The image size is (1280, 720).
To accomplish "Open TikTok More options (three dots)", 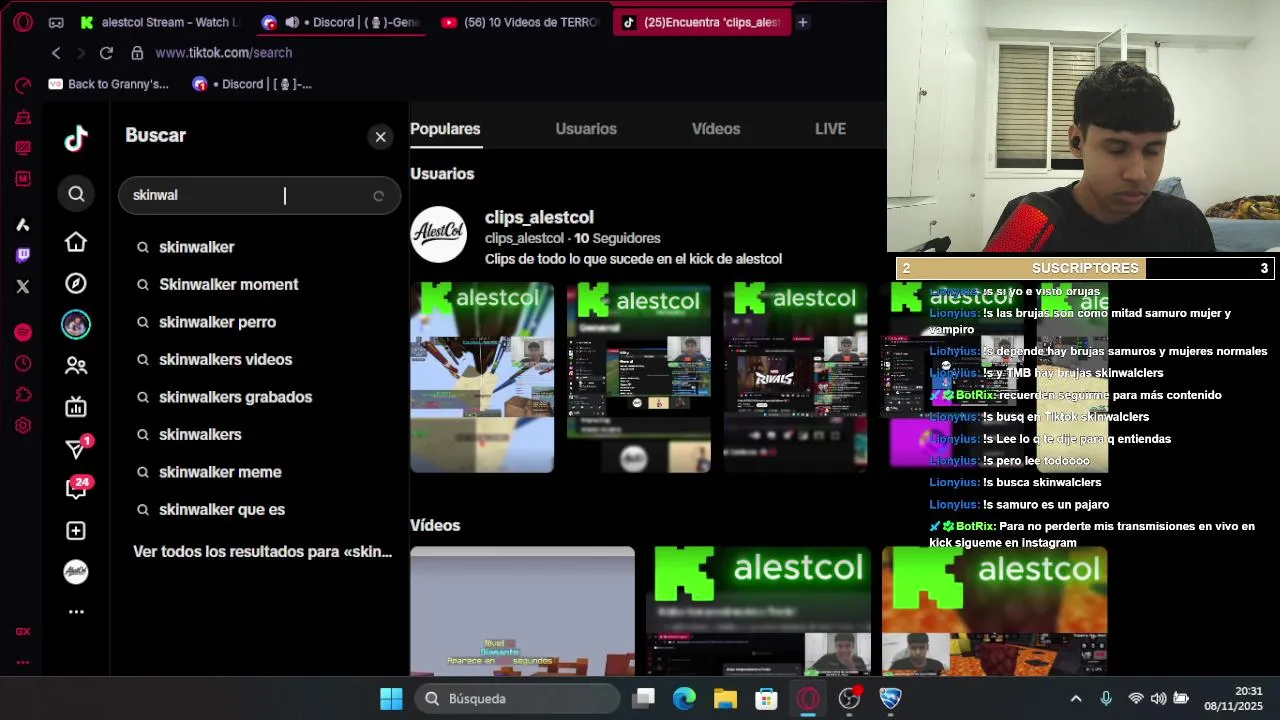I will point(76,611).
